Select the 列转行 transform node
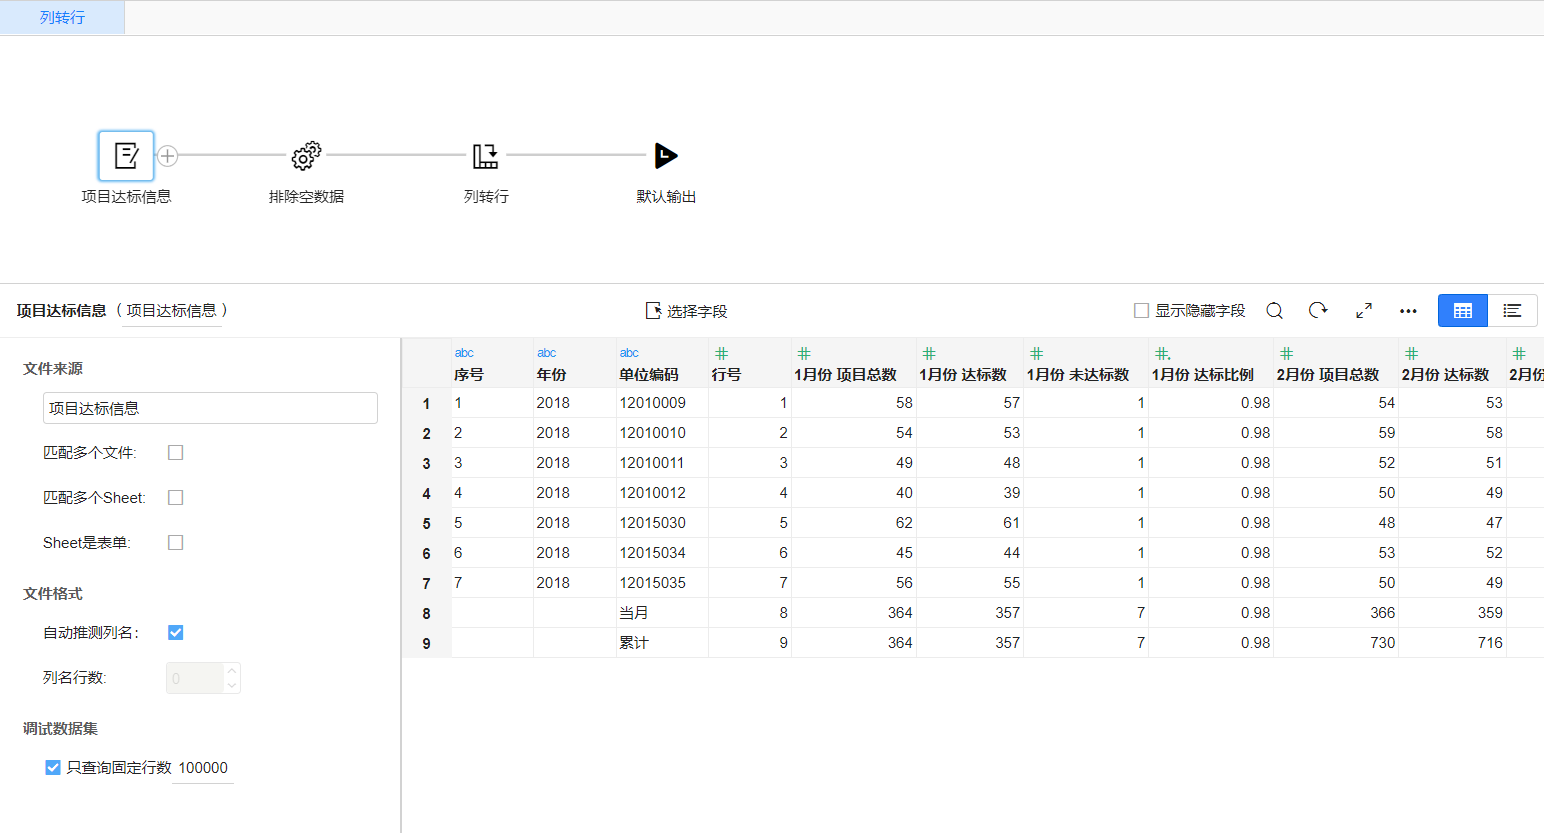This screenshot has width=1544, height=833. pos(486,156)
